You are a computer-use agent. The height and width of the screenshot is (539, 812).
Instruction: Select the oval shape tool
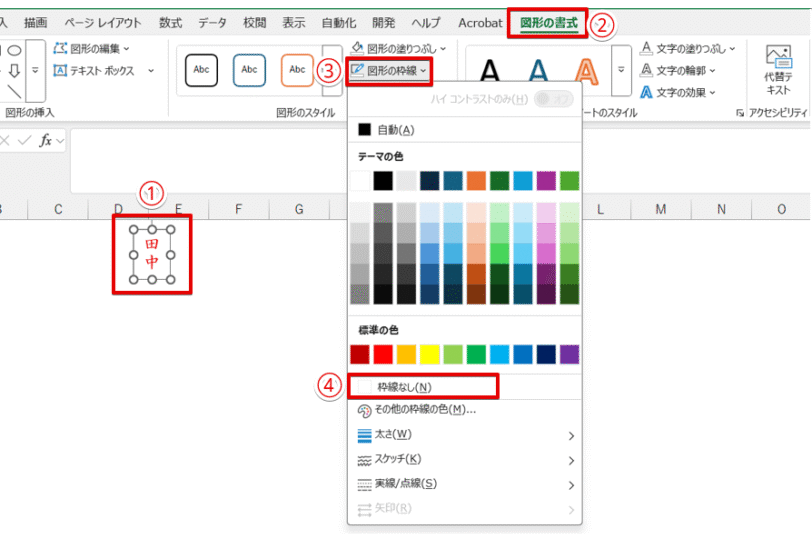click(14, 50)
